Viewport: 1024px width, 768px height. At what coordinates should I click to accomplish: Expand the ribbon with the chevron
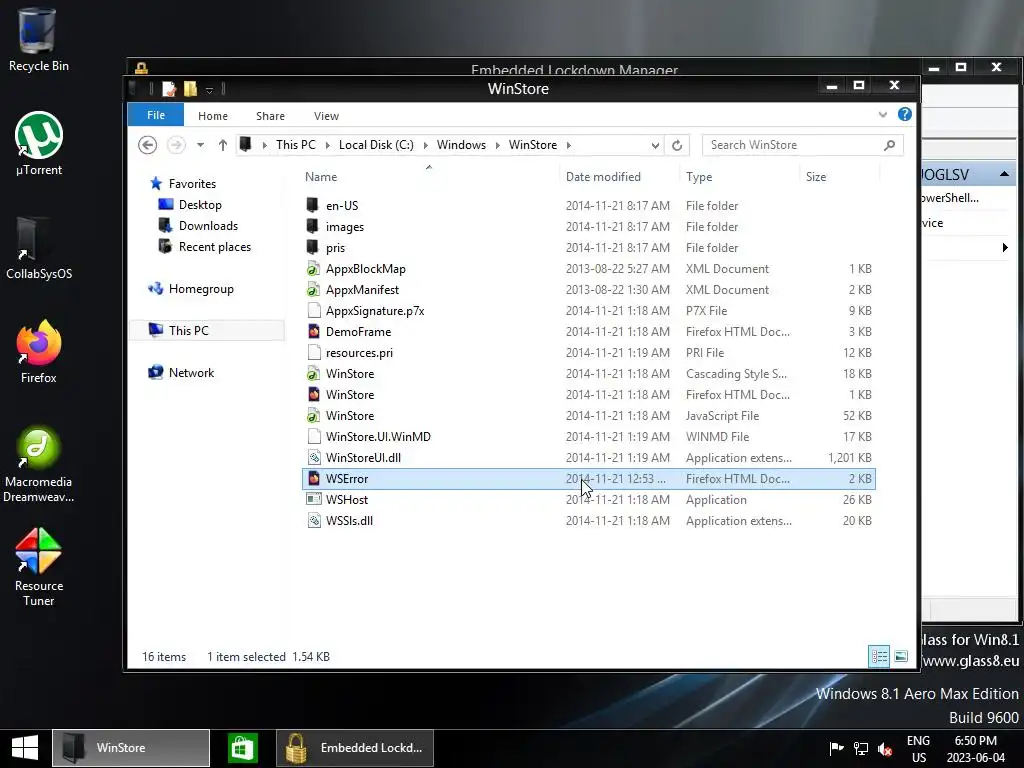883,115
